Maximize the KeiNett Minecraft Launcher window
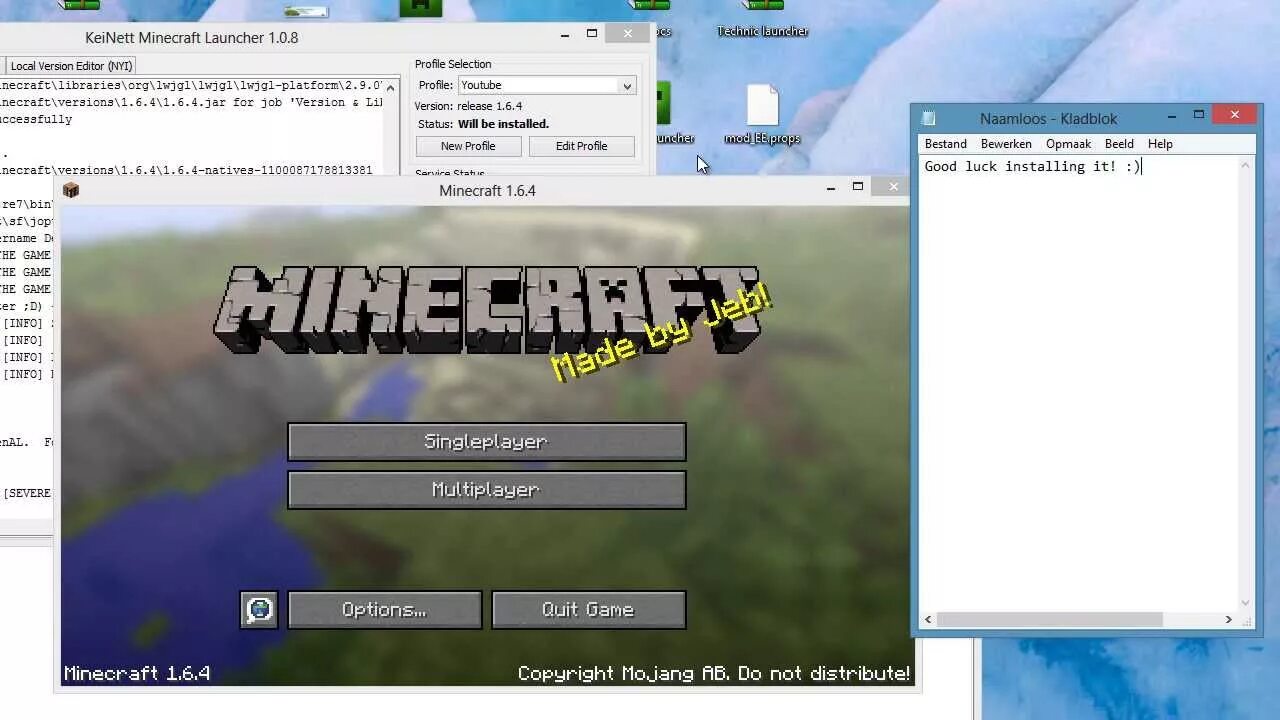Screen dimensions: 1280x720 click(591, 34)
